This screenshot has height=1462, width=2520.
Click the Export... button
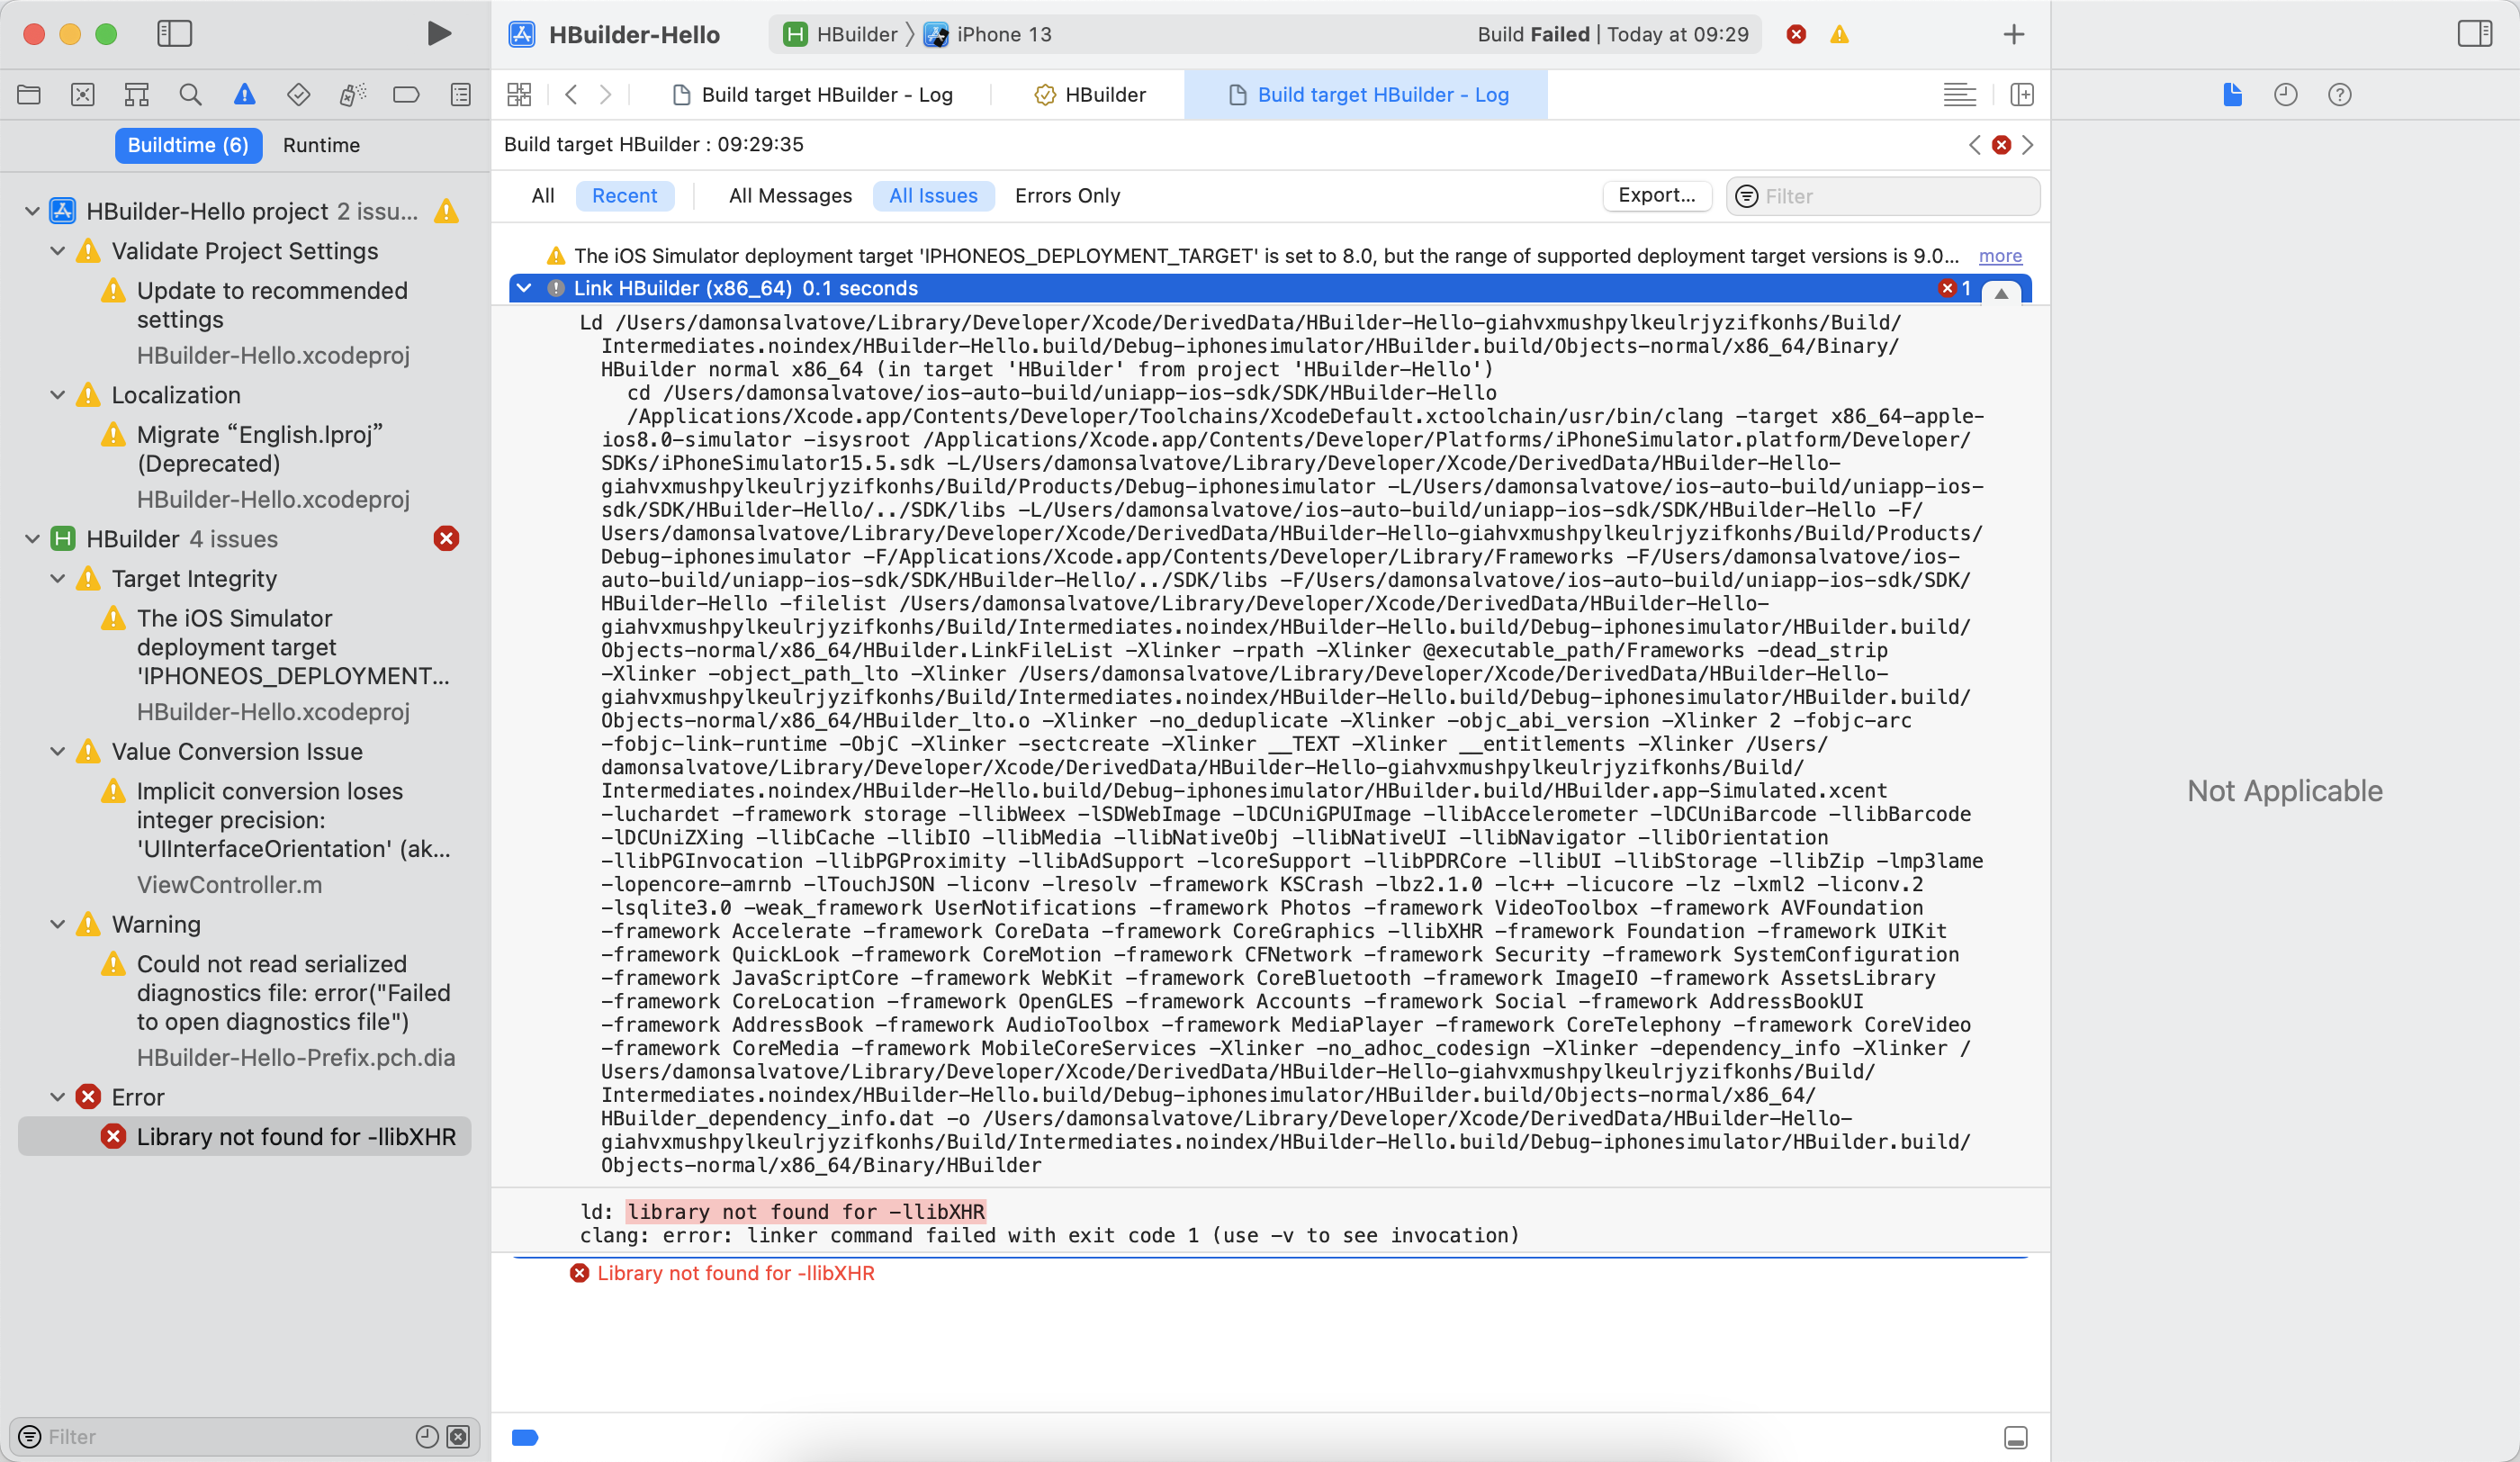click(1656, 196)
